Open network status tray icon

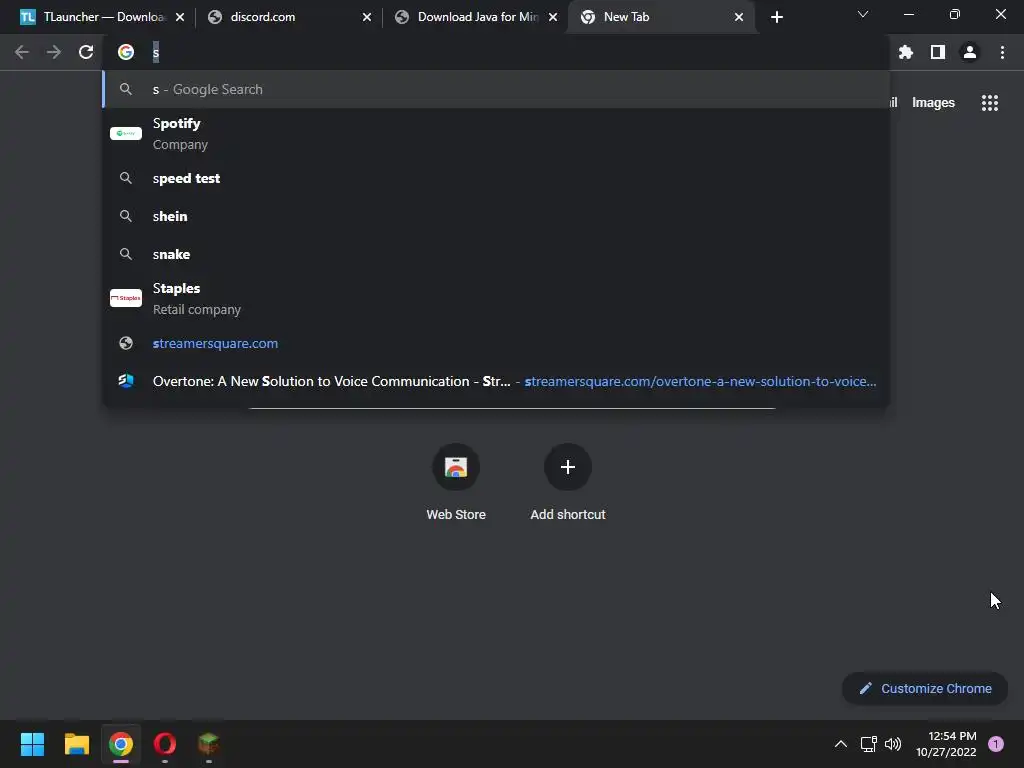869,744
